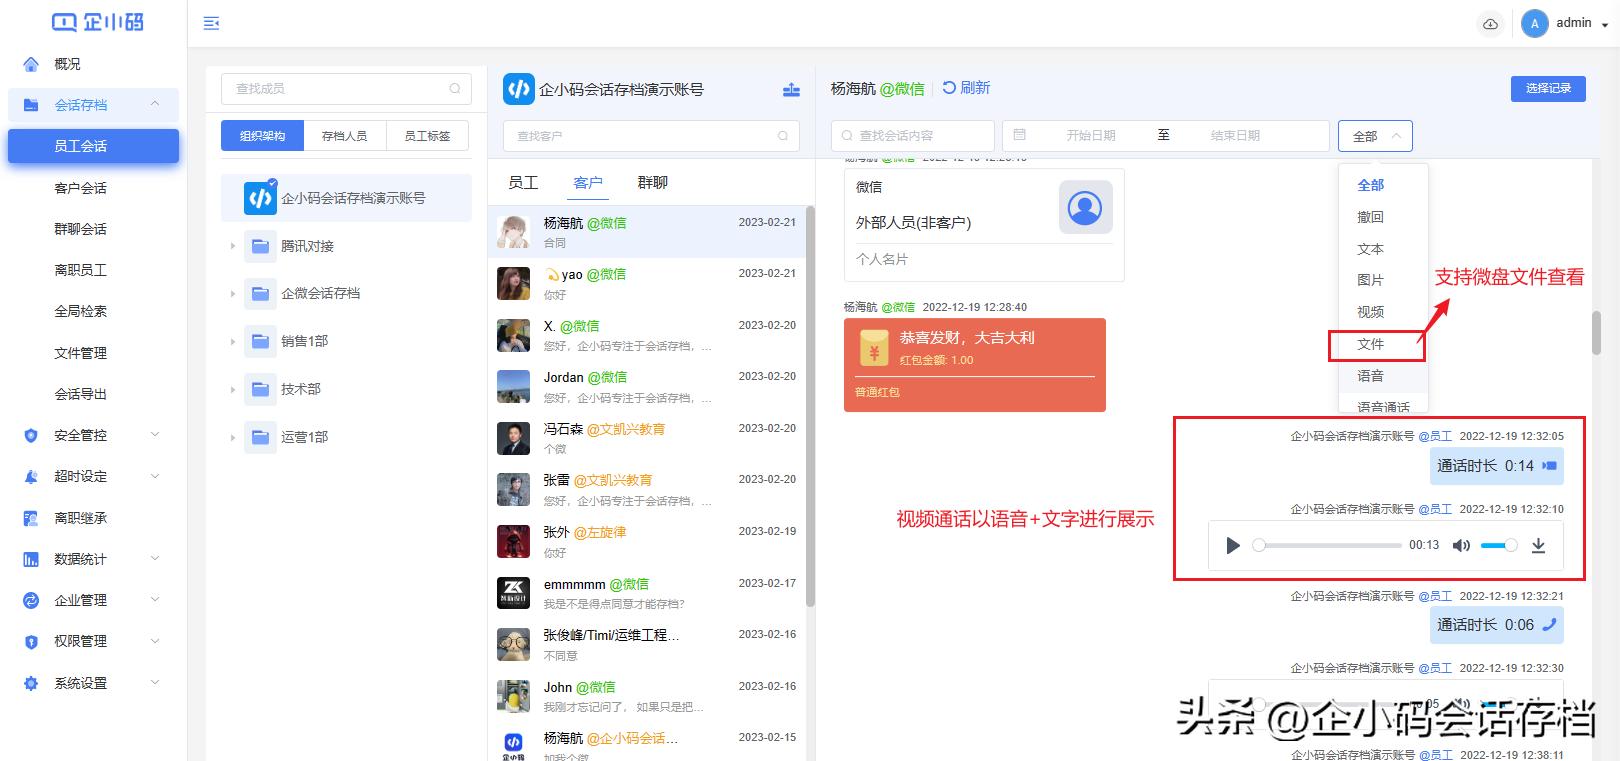Switch to 员工 conversation tab

(x=523, y=182)
